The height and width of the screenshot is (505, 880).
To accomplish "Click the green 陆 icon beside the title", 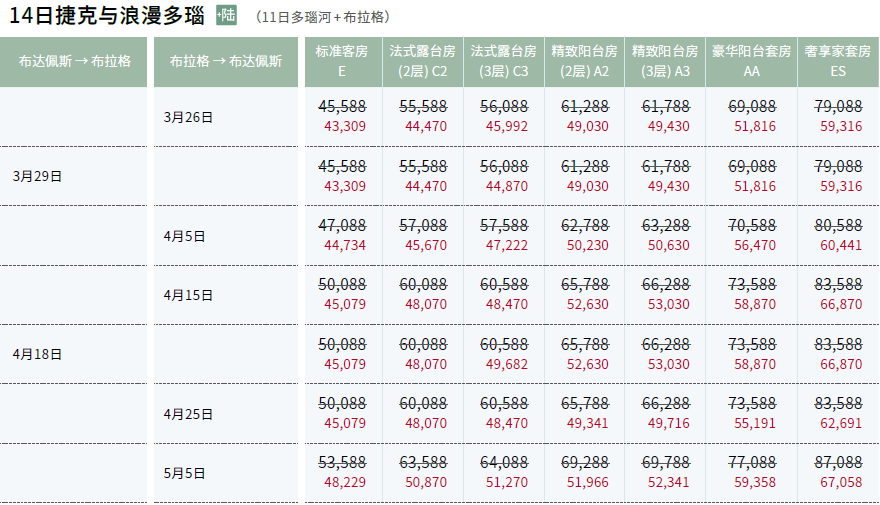I will pos(226,16).
